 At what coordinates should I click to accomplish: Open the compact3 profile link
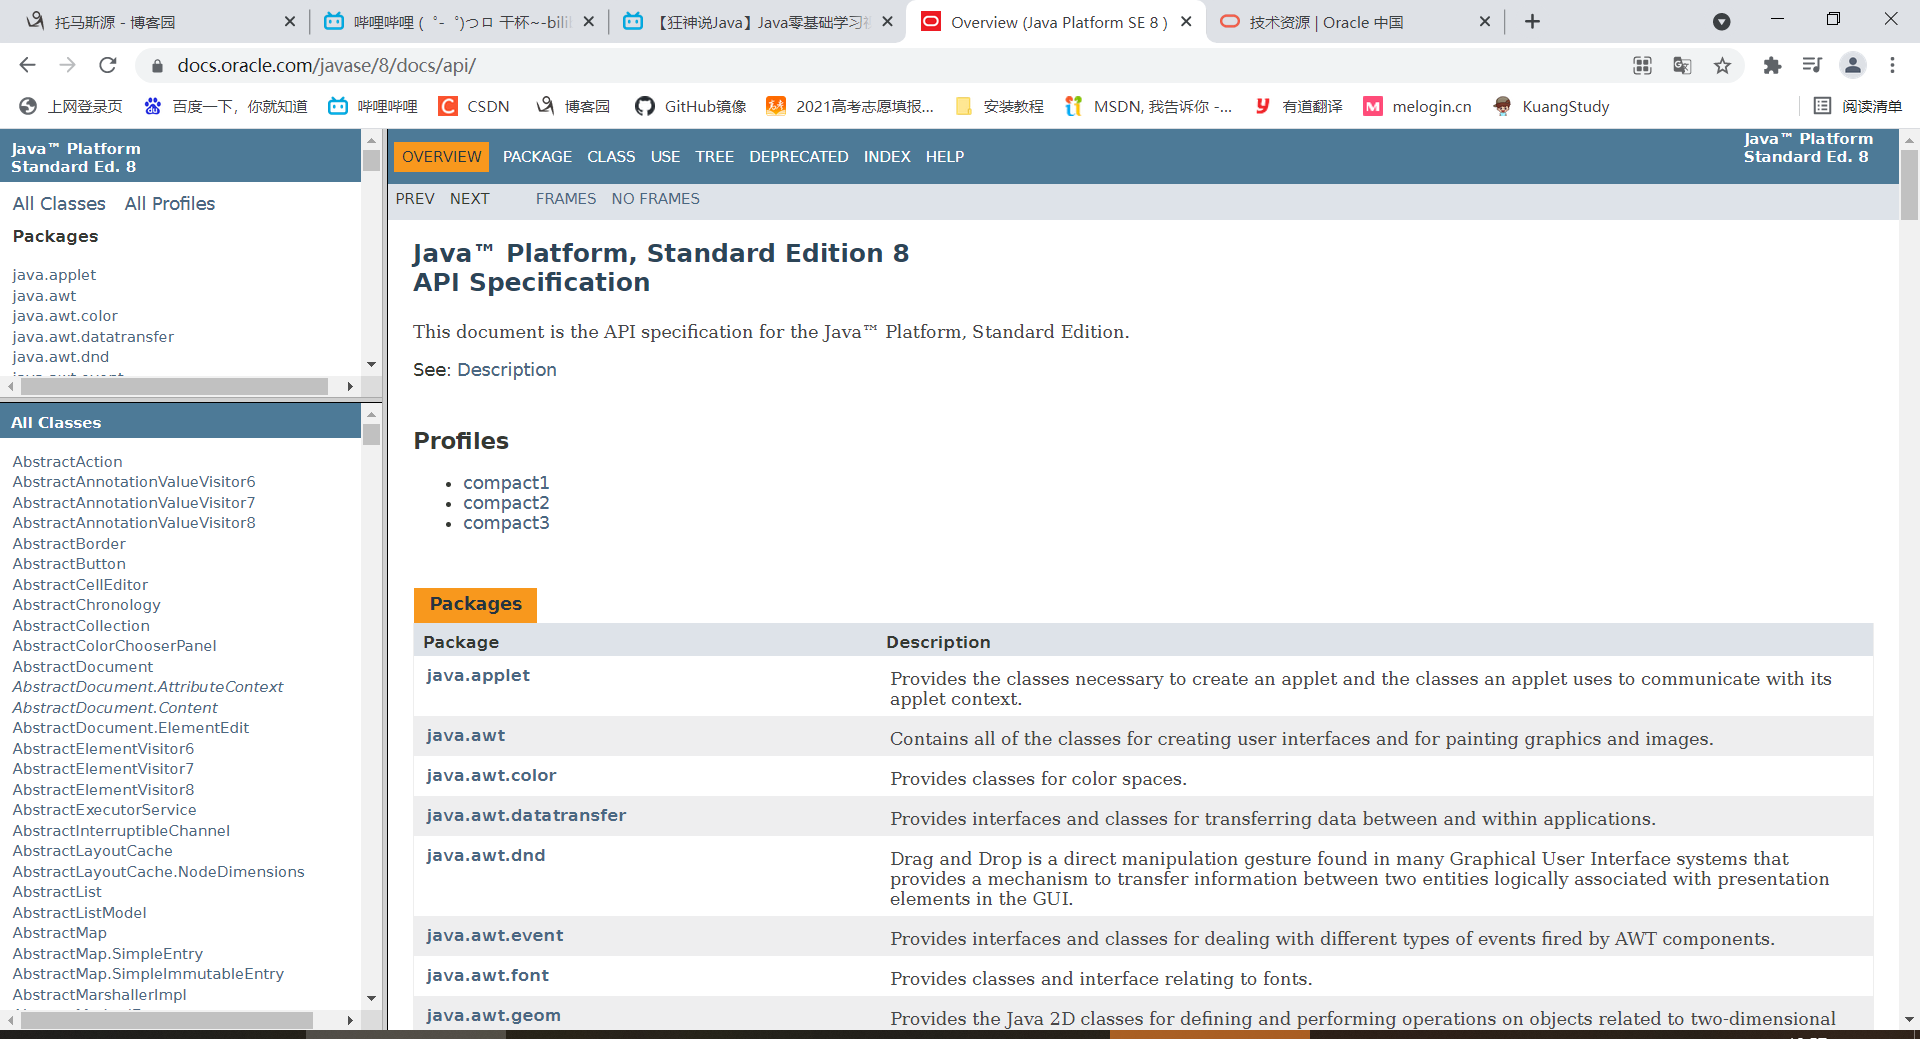(x=506, y=523)
